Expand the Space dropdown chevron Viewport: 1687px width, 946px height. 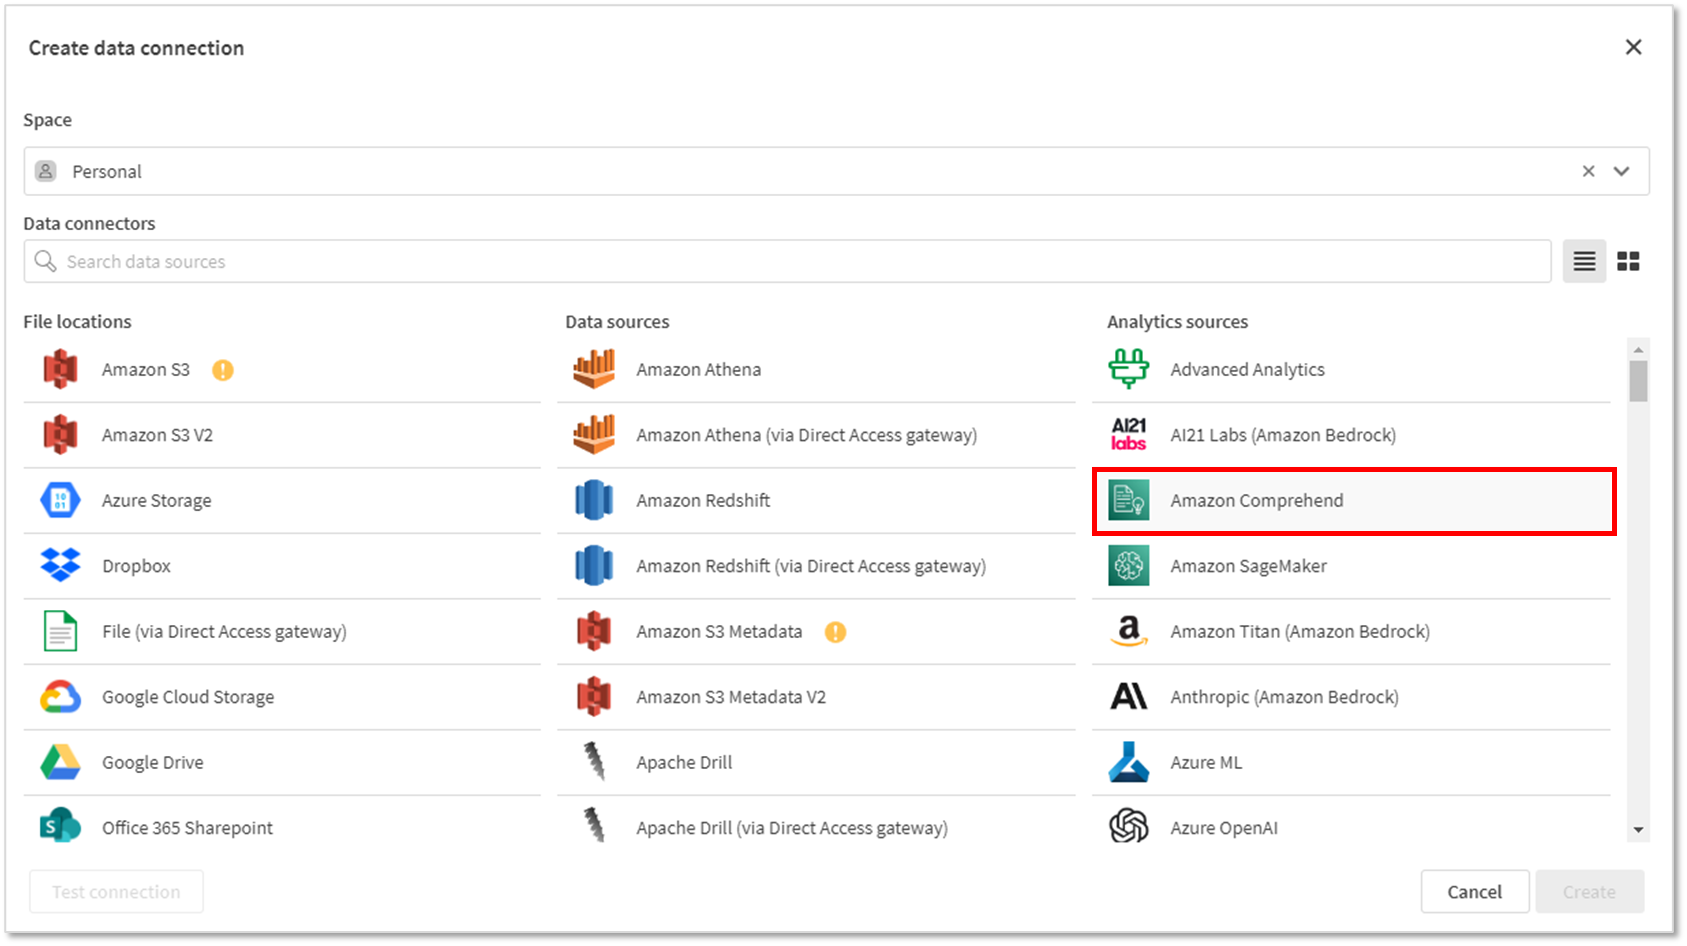pos(1622,171)
